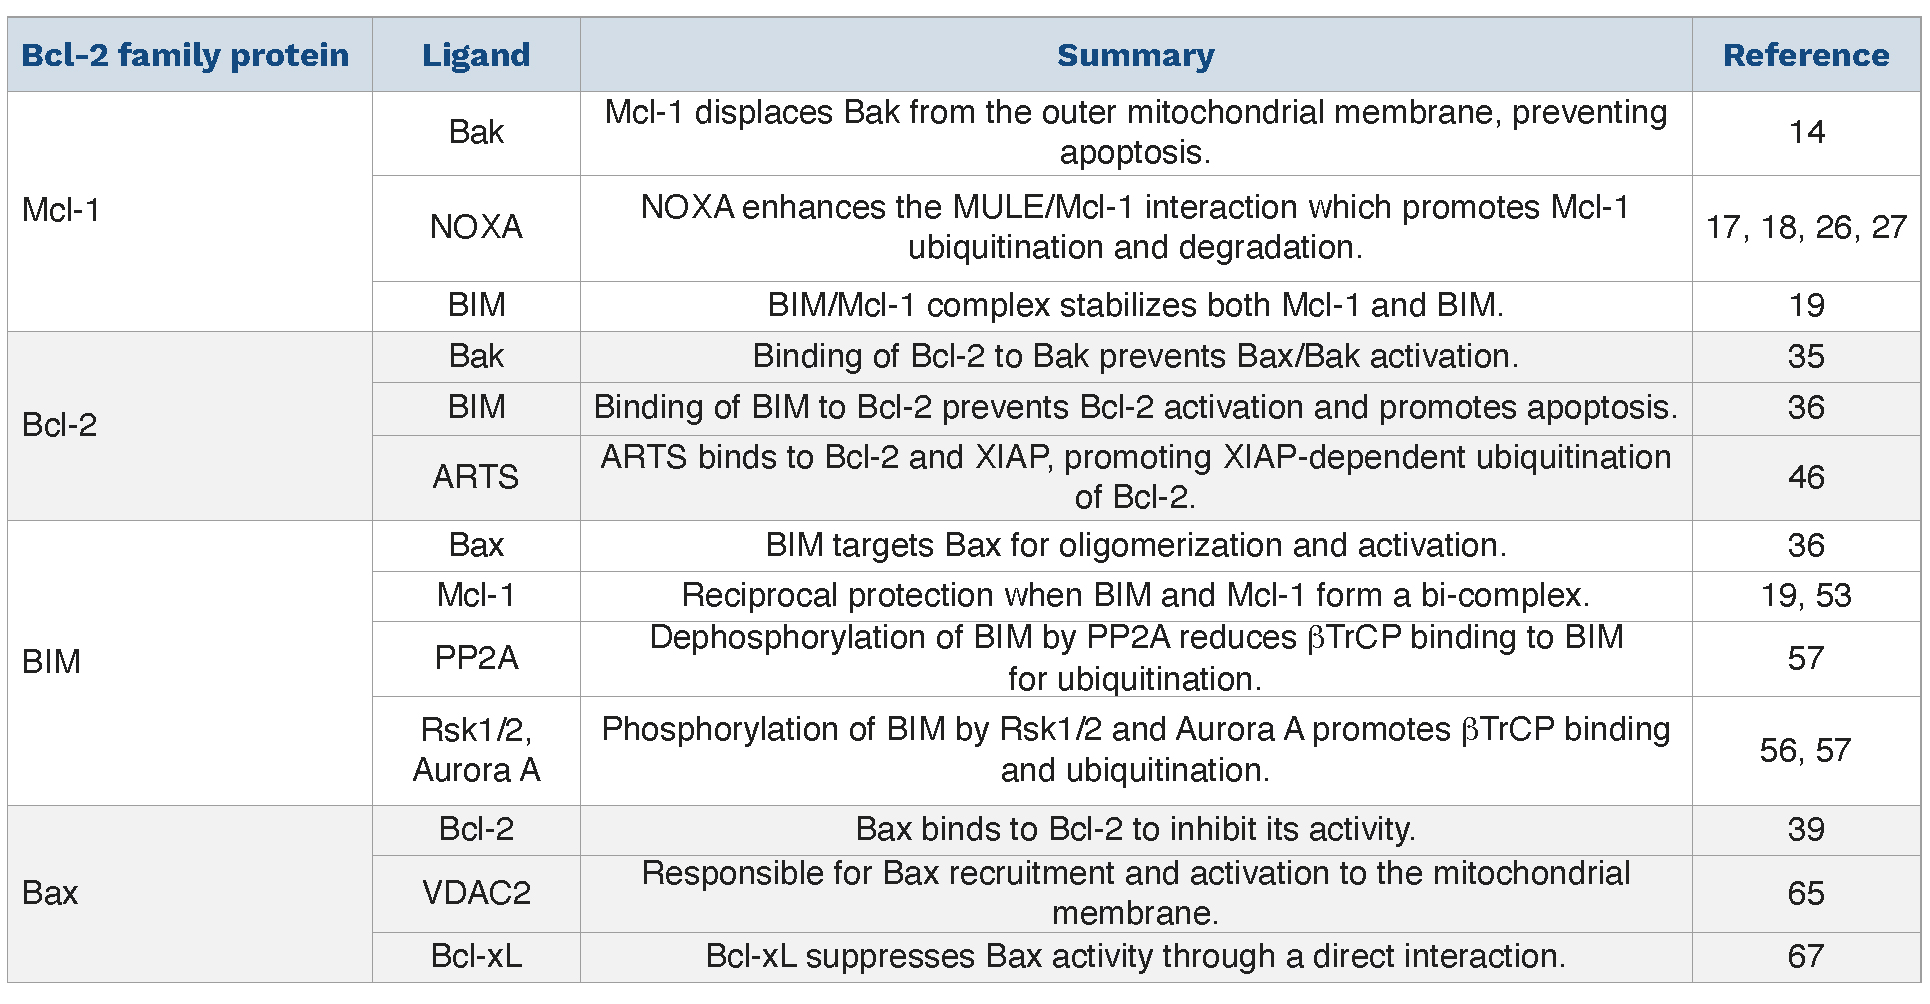The height and width of the screenshot is (1004, 1930).
Task: Click the "Reference" column header
Action: click(1805, 55)
